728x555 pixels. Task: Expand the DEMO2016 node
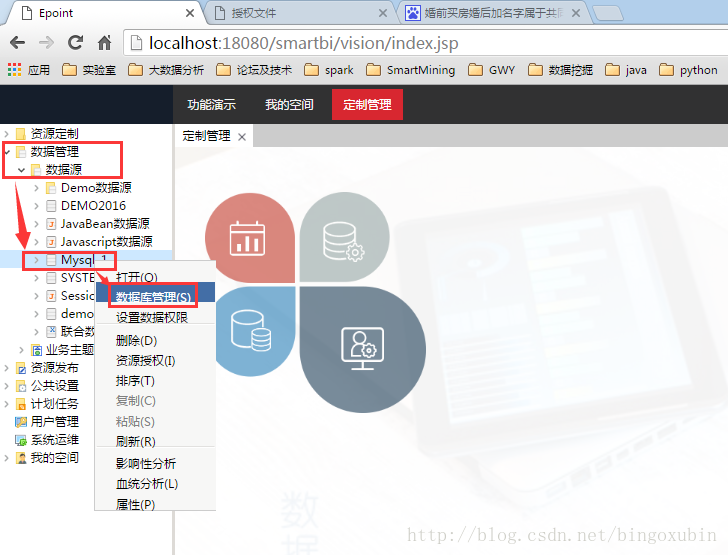click(36, 206)
